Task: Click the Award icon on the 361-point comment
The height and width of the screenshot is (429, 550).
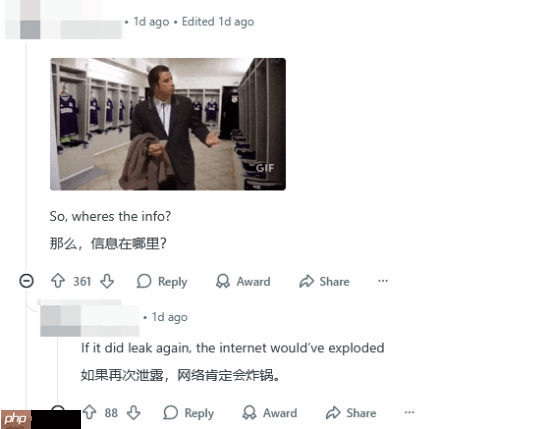Action: click(x=223, y=281)
